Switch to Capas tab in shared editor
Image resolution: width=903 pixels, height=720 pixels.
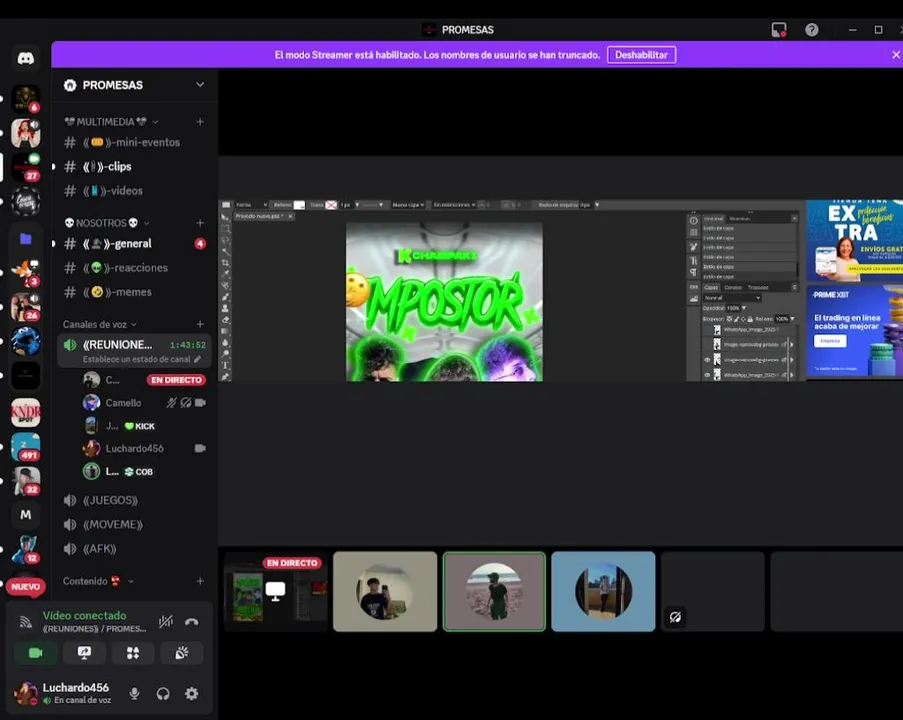coord(711,287)
